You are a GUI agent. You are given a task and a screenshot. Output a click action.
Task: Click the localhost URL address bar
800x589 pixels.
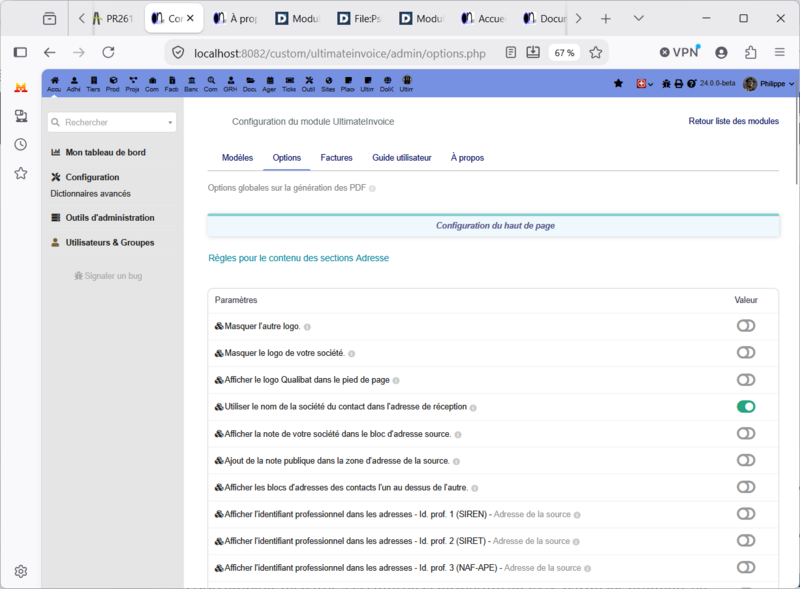pyautogui.click(x=339, y=53)
